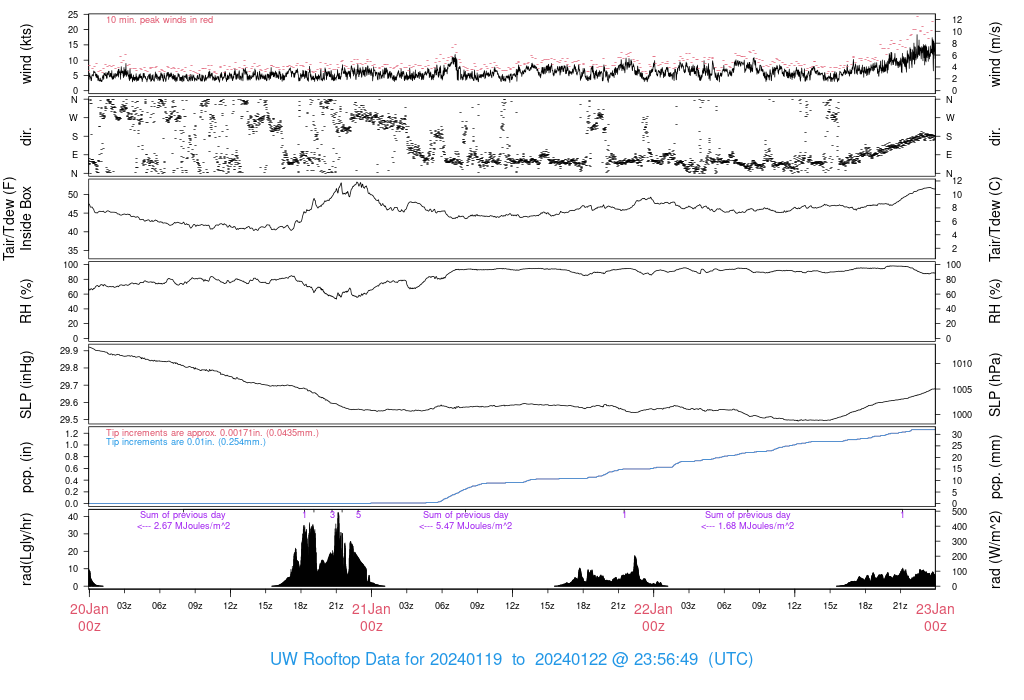Select the "50" tick on Tair/Tdew (F) axis
The width and height of the screenshot is (1024, 700).
(x=73, y=195)
